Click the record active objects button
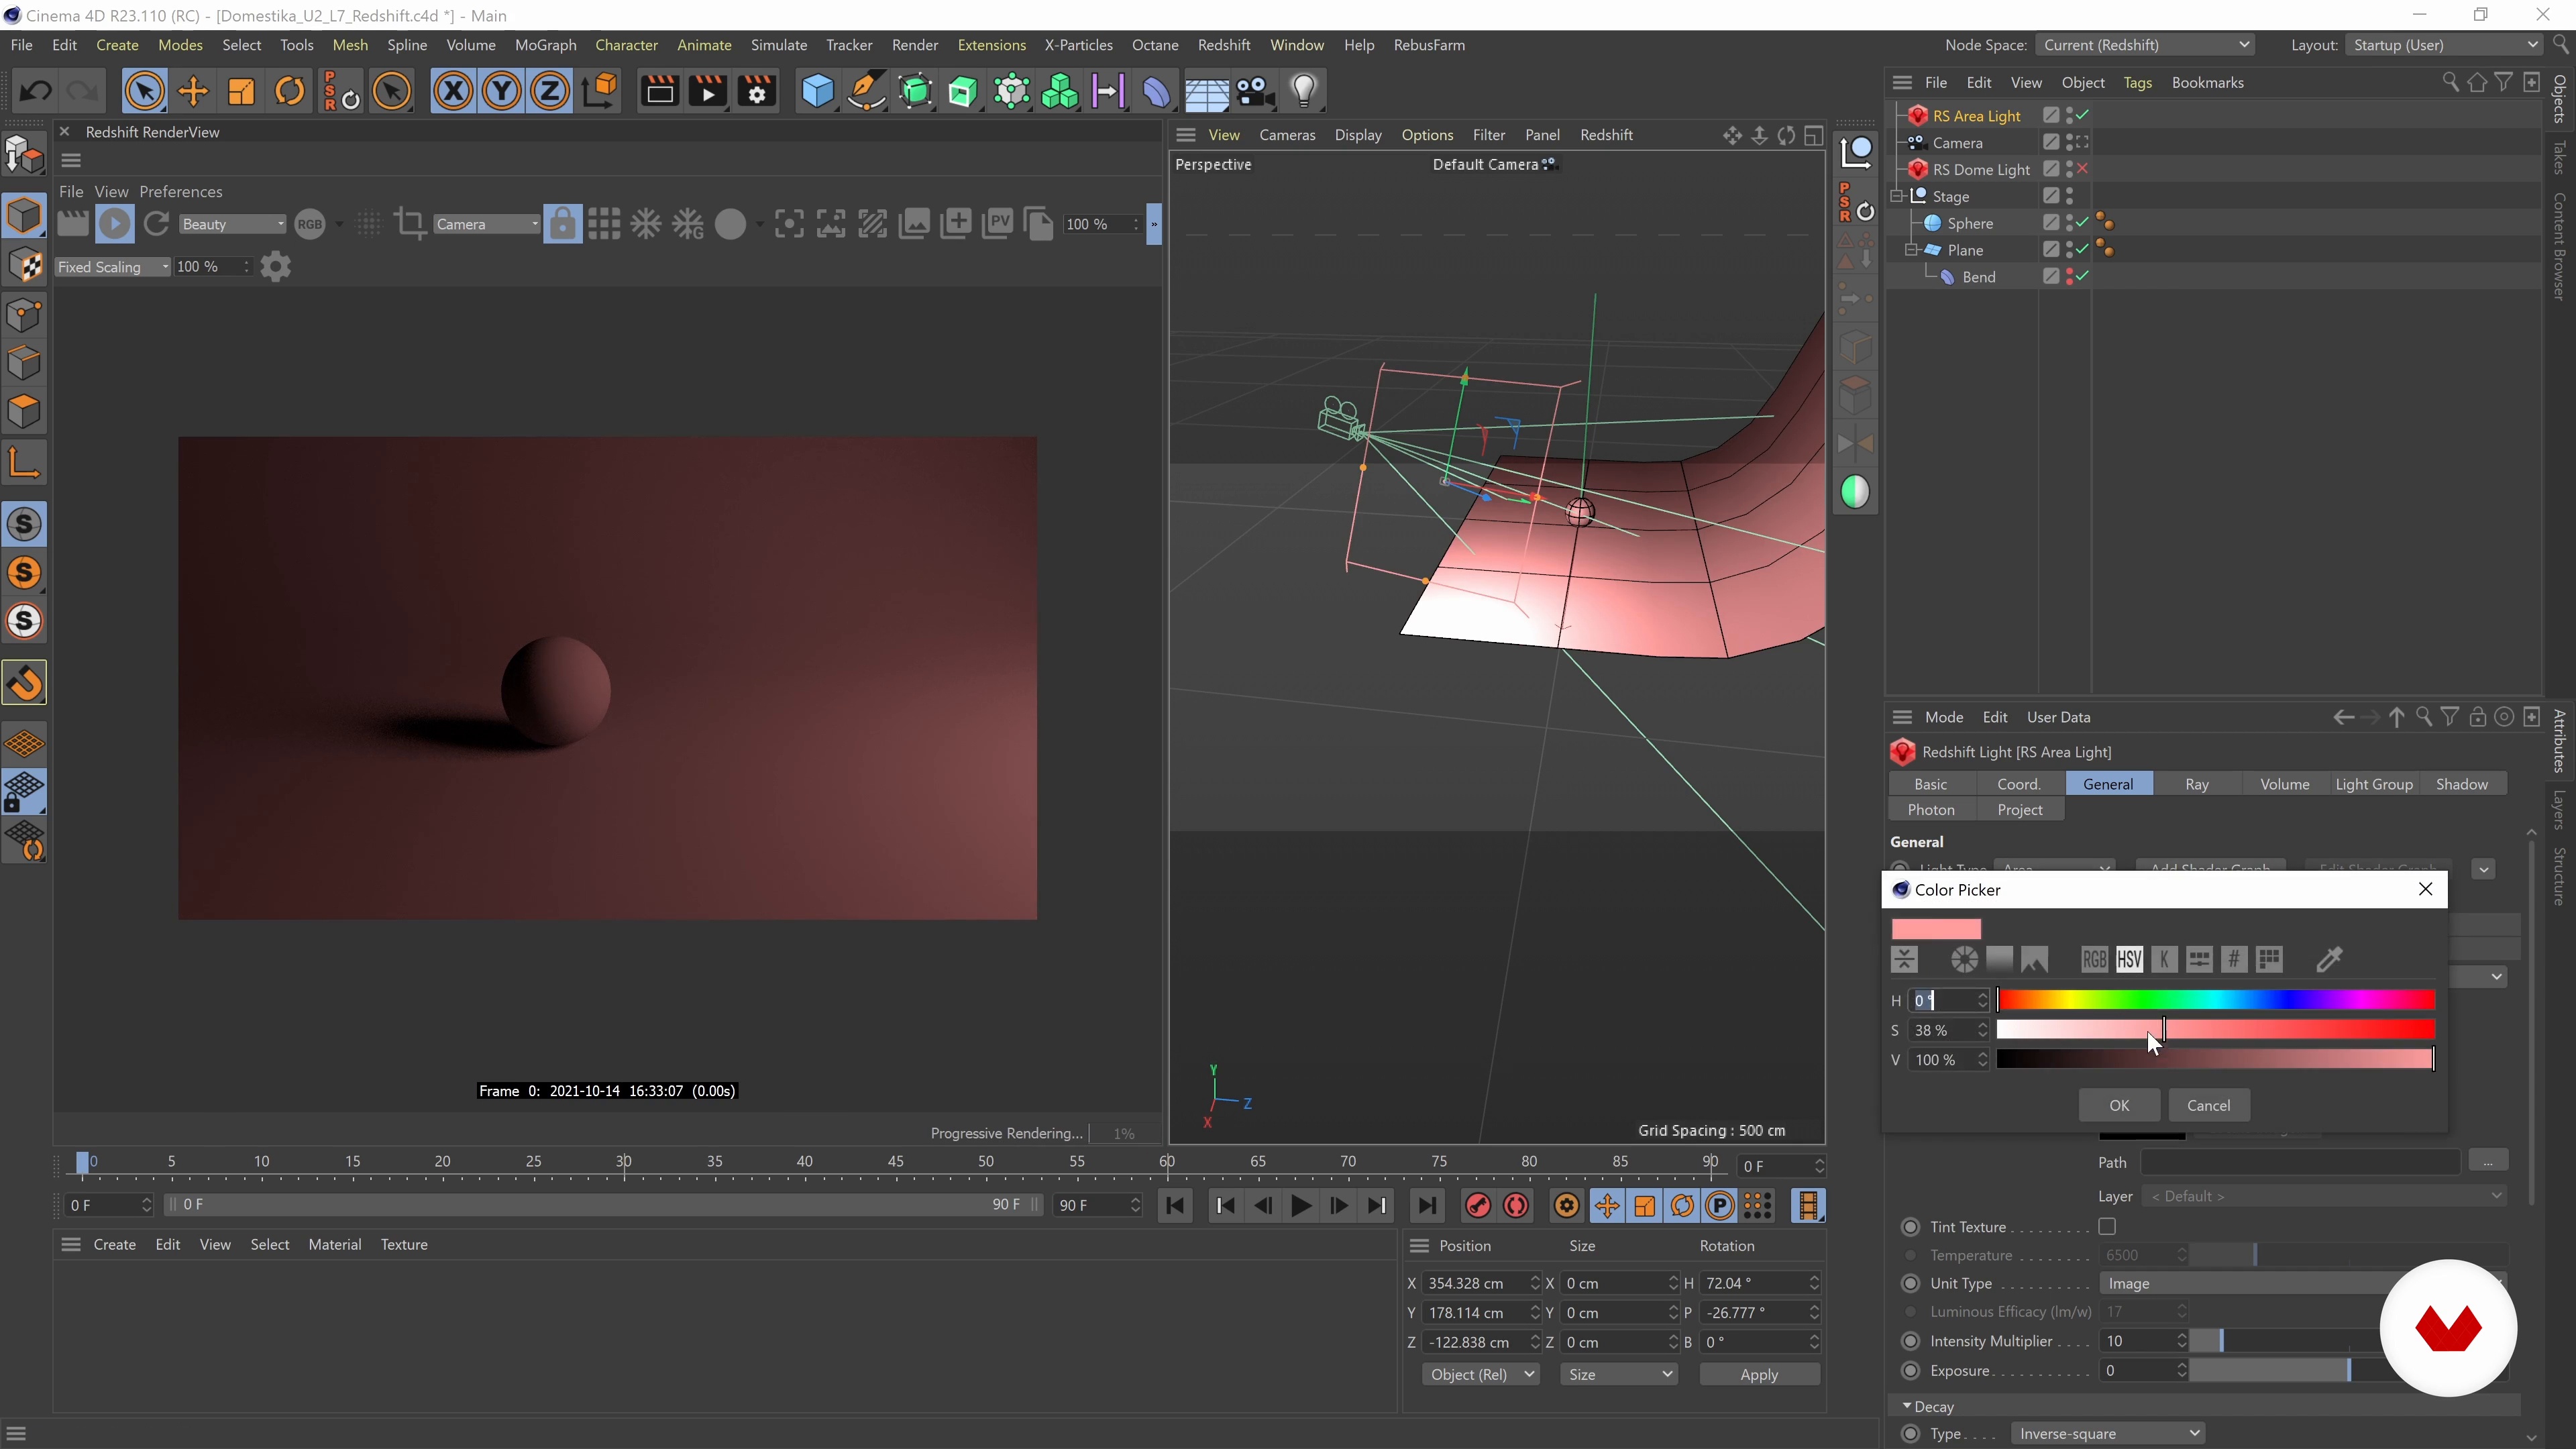The width and height of the screenshot is (2576, 1449). pyautogui.click(x=1478, y=1206)
